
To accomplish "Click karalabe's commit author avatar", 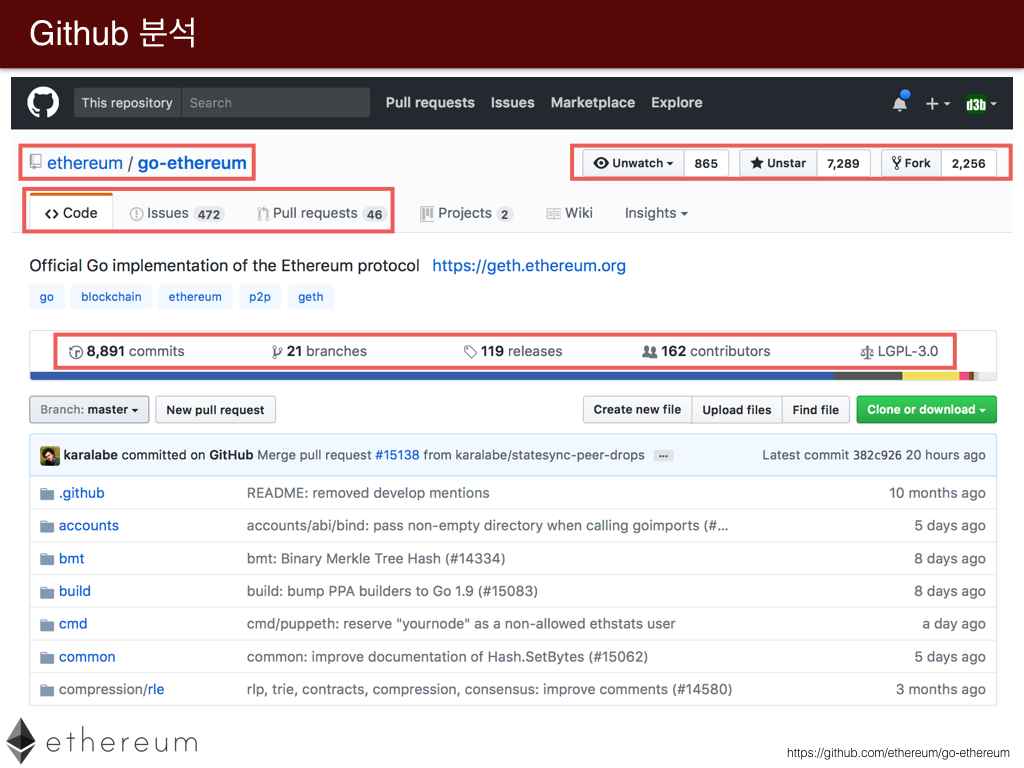I will pyautogui.click(x=50, y=455).
